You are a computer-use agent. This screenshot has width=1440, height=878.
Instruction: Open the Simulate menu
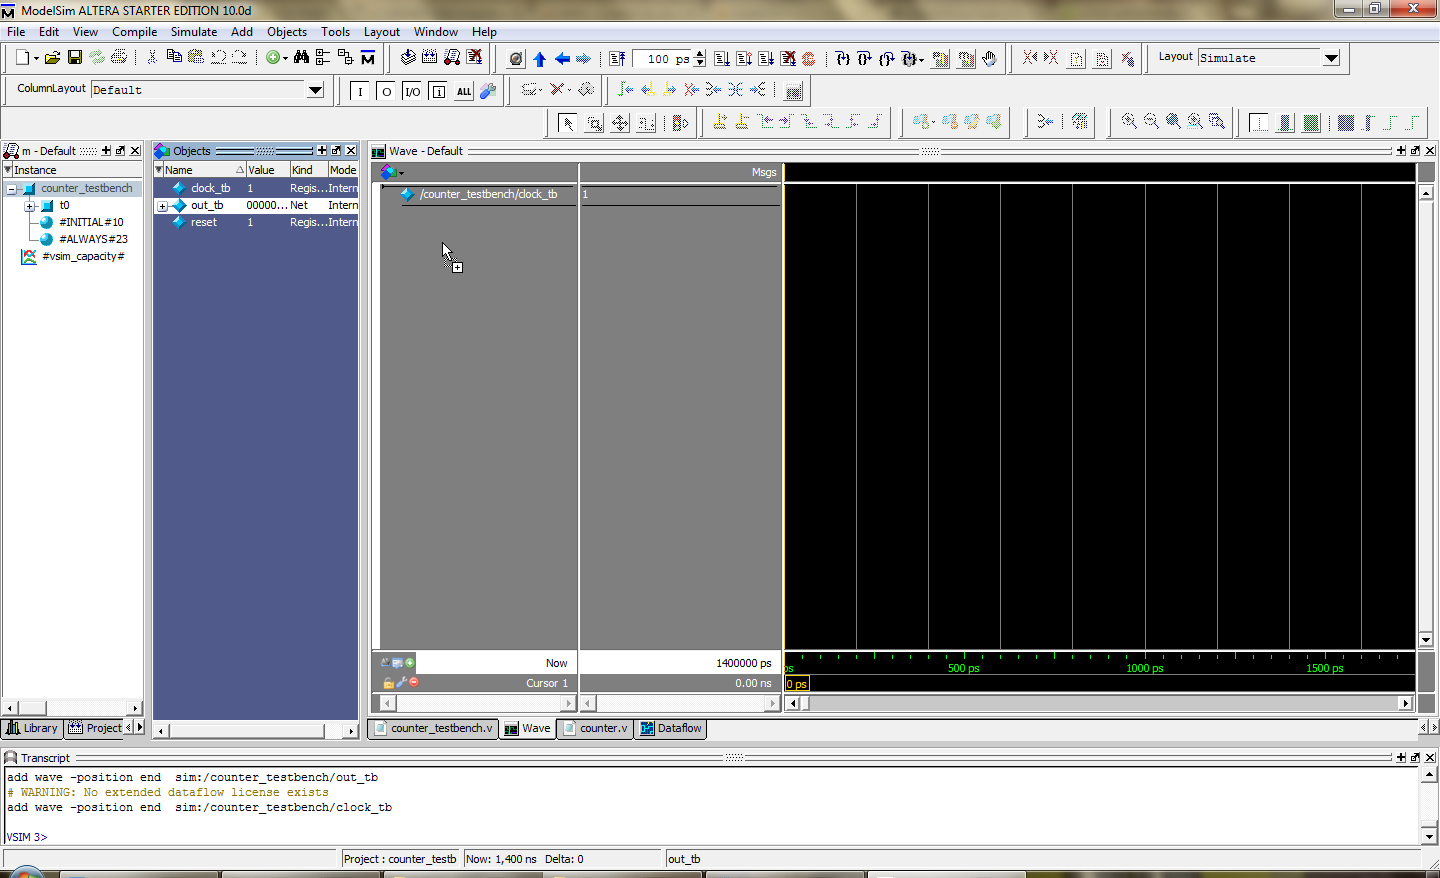pos(194,32)
